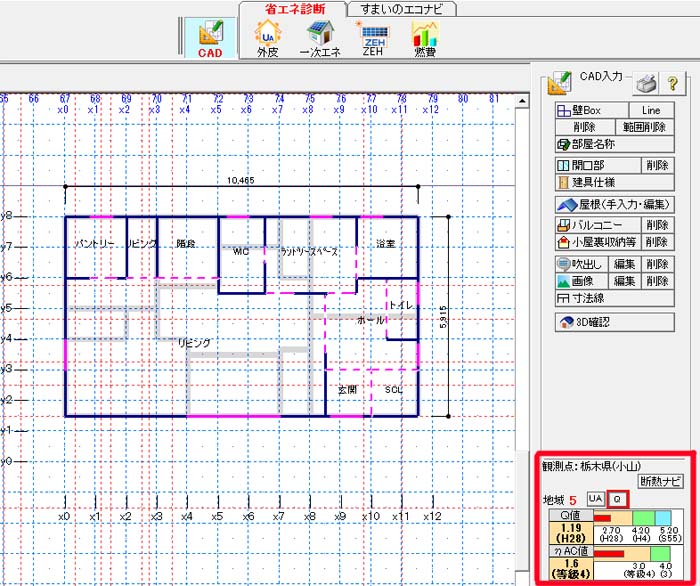This screenshot has height=586, width=700.
Task: Select the ランドリースペース room label
Action: point(309,252)
